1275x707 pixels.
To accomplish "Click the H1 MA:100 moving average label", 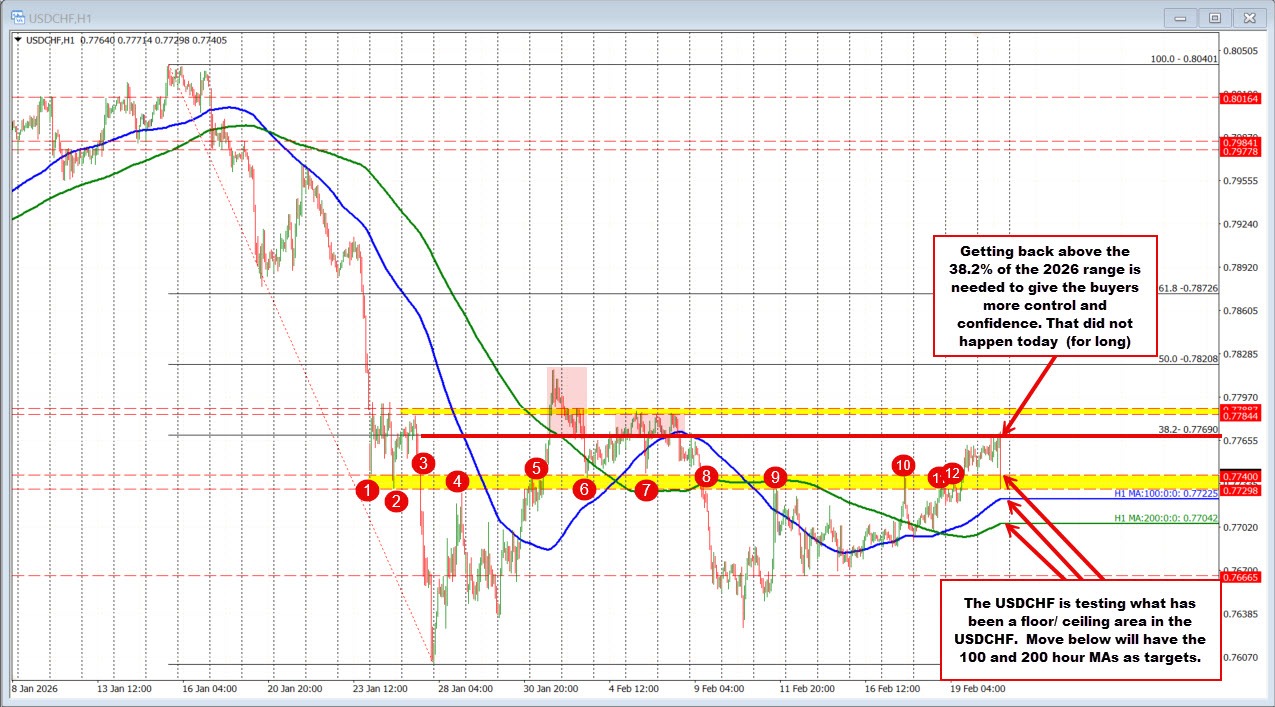I will (x=1164, y=492).
